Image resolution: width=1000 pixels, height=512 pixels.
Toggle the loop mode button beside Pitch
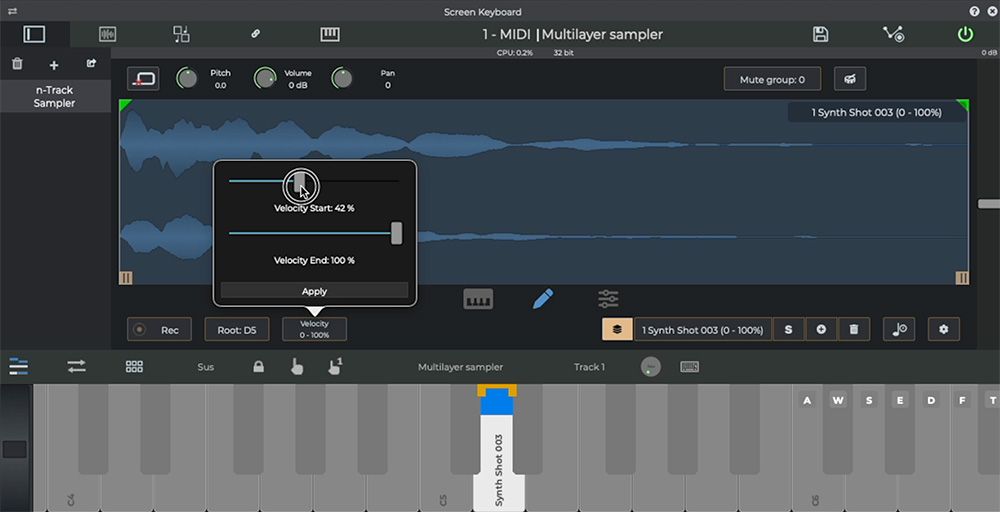tap(143, 79)
